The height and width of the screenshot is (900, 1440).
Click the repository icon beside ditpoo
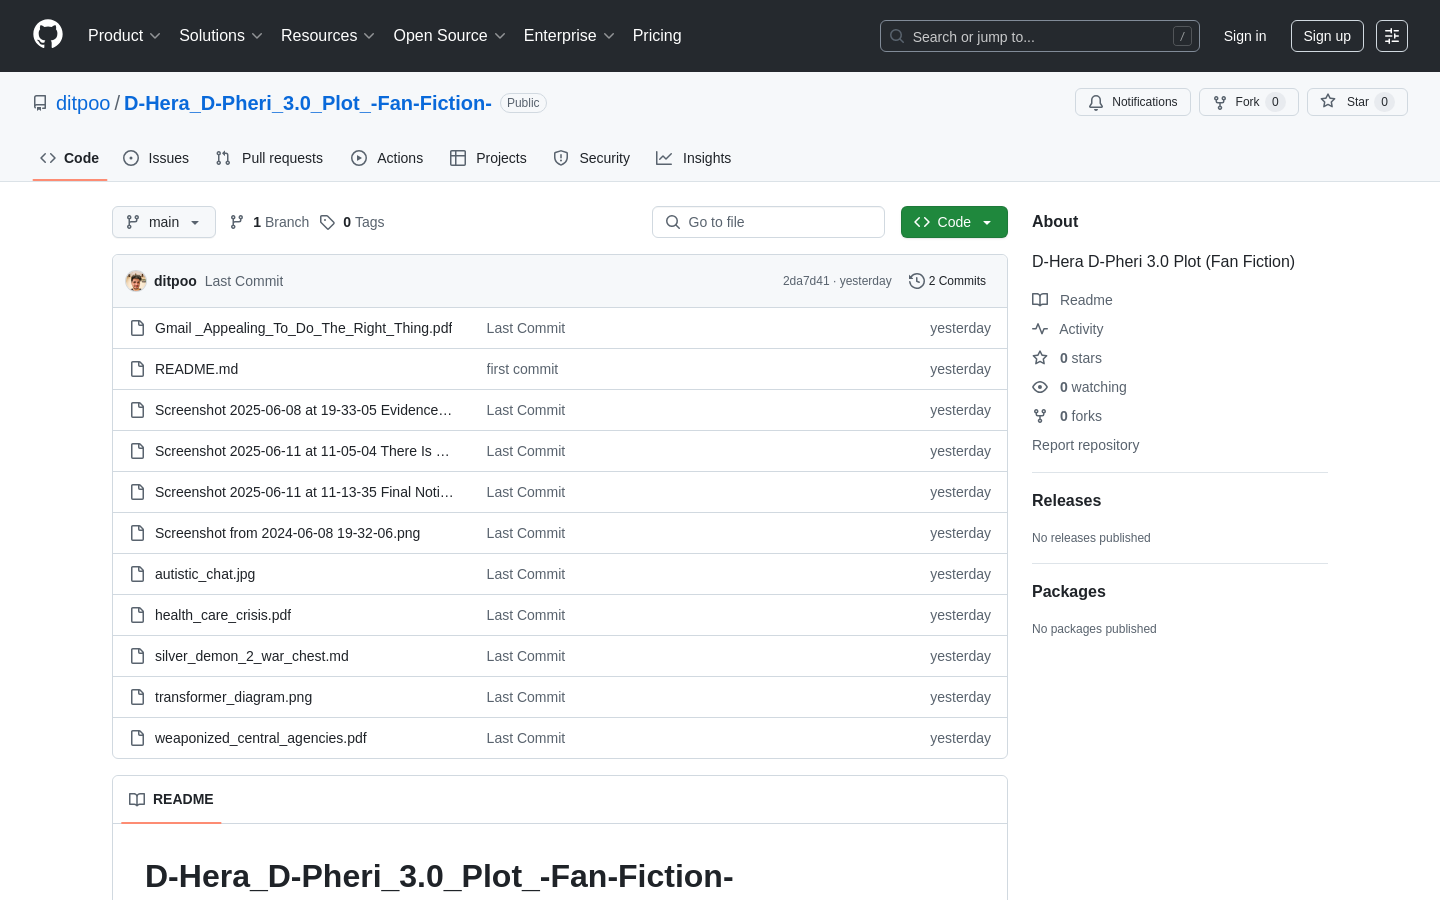pyautogui.click(x=40, y=103)
